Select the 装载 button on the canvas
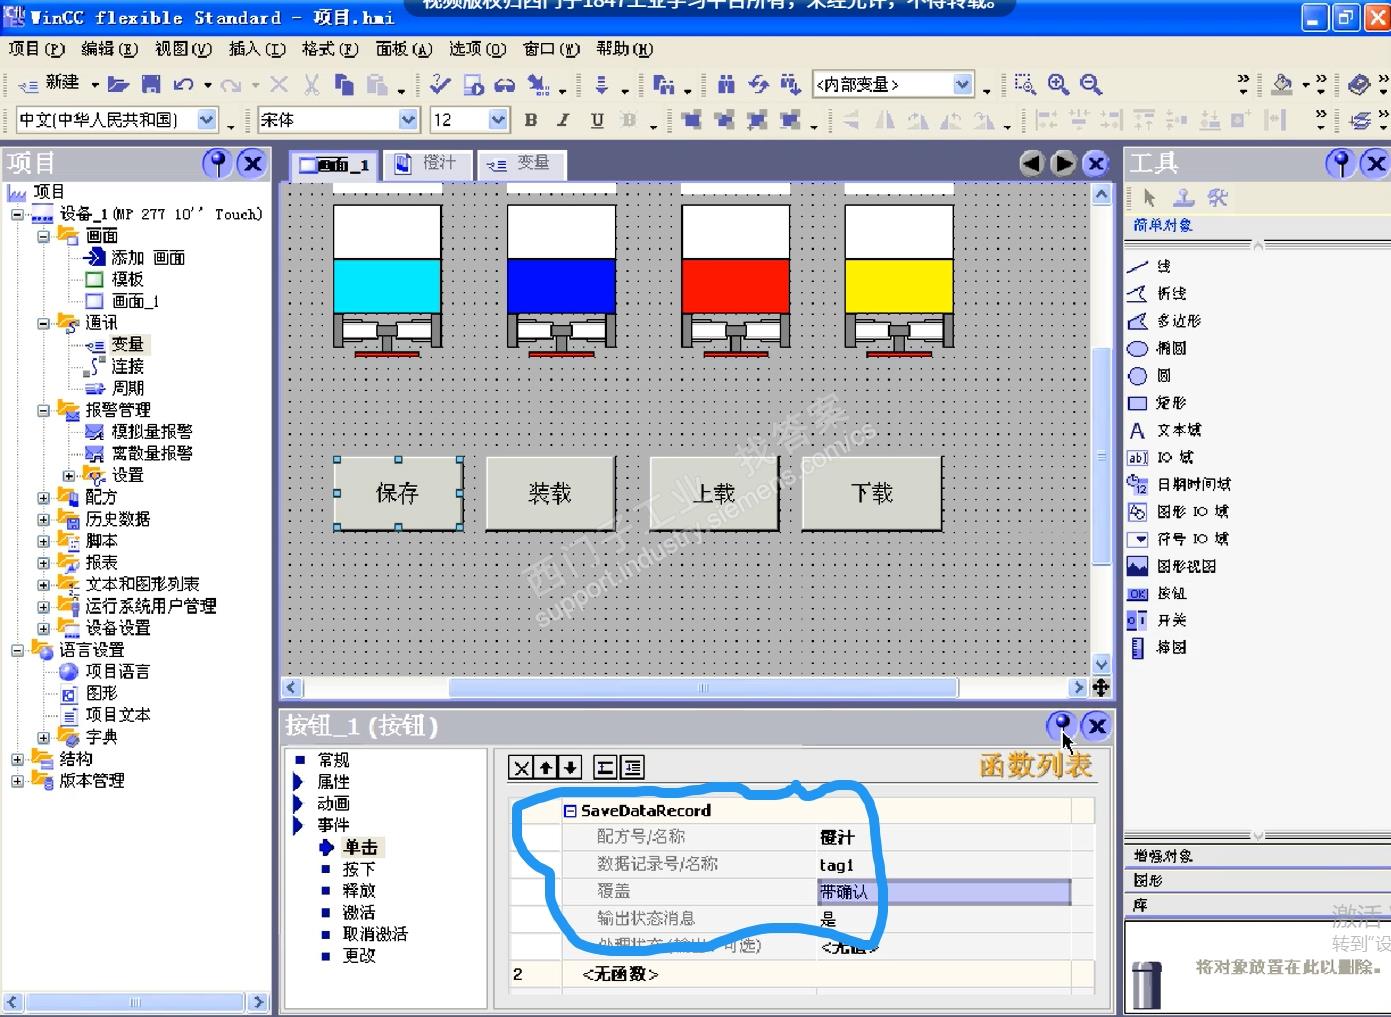Viewport: 1391px width, 1017px height. 550,493
